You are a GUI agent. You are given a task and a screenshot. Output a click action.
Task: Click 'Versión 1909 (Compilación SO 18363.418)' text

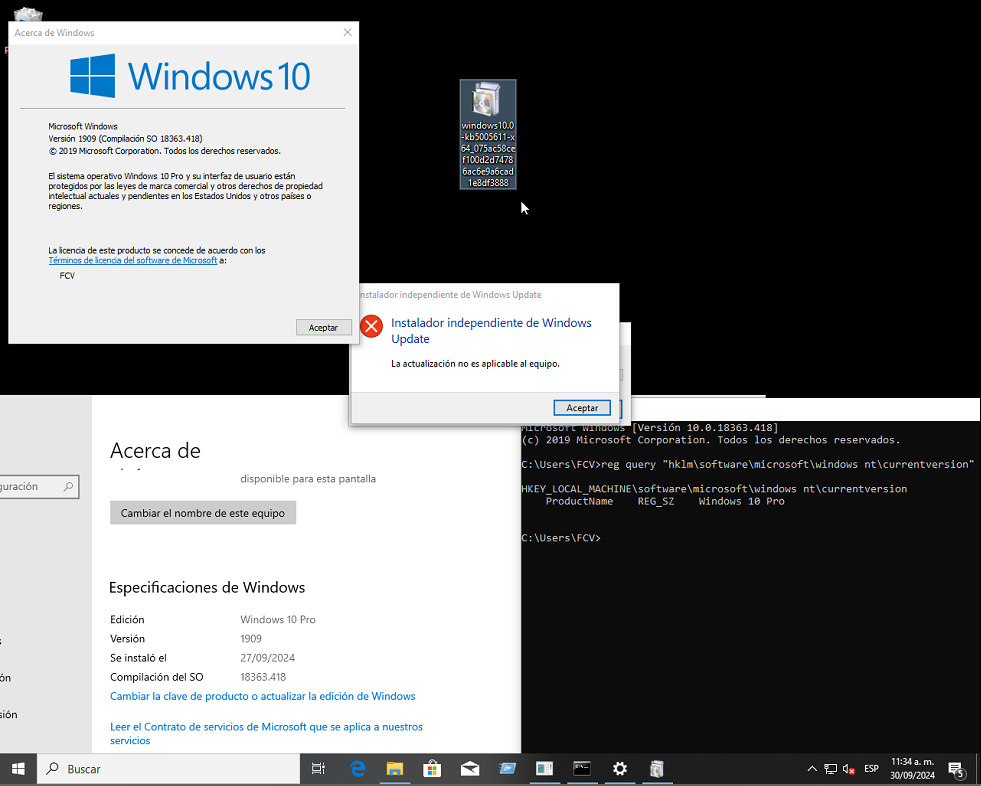tap(125, 138)
